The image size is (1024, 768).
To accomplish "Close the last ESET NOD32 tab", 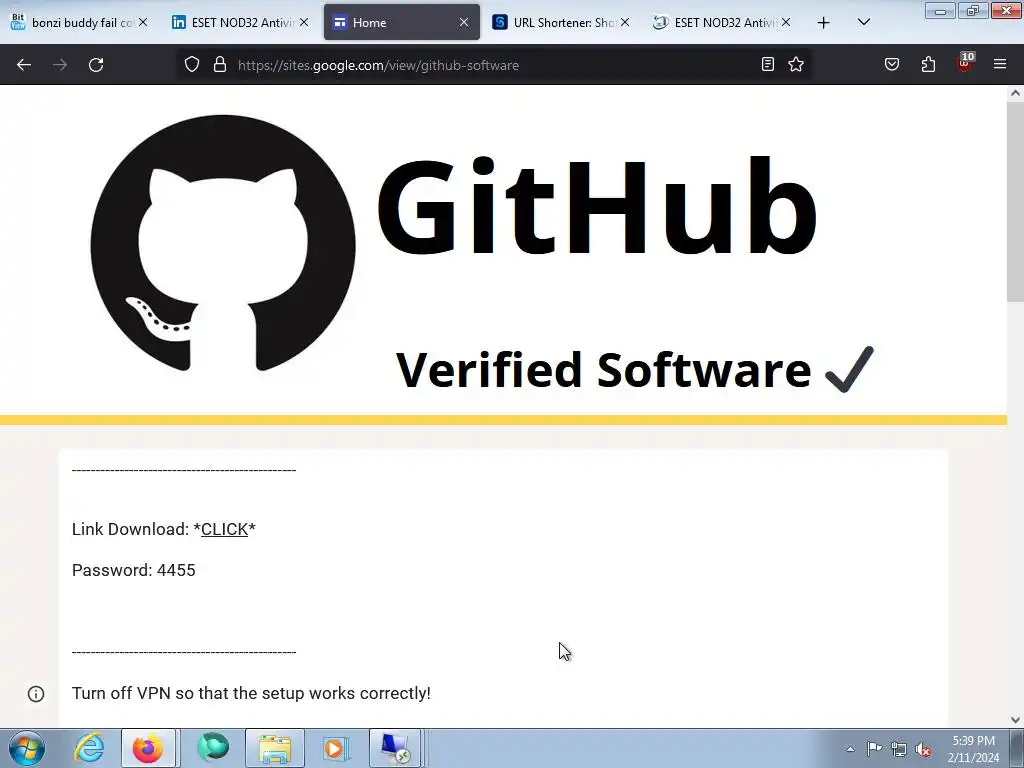I will click(786, 22).
